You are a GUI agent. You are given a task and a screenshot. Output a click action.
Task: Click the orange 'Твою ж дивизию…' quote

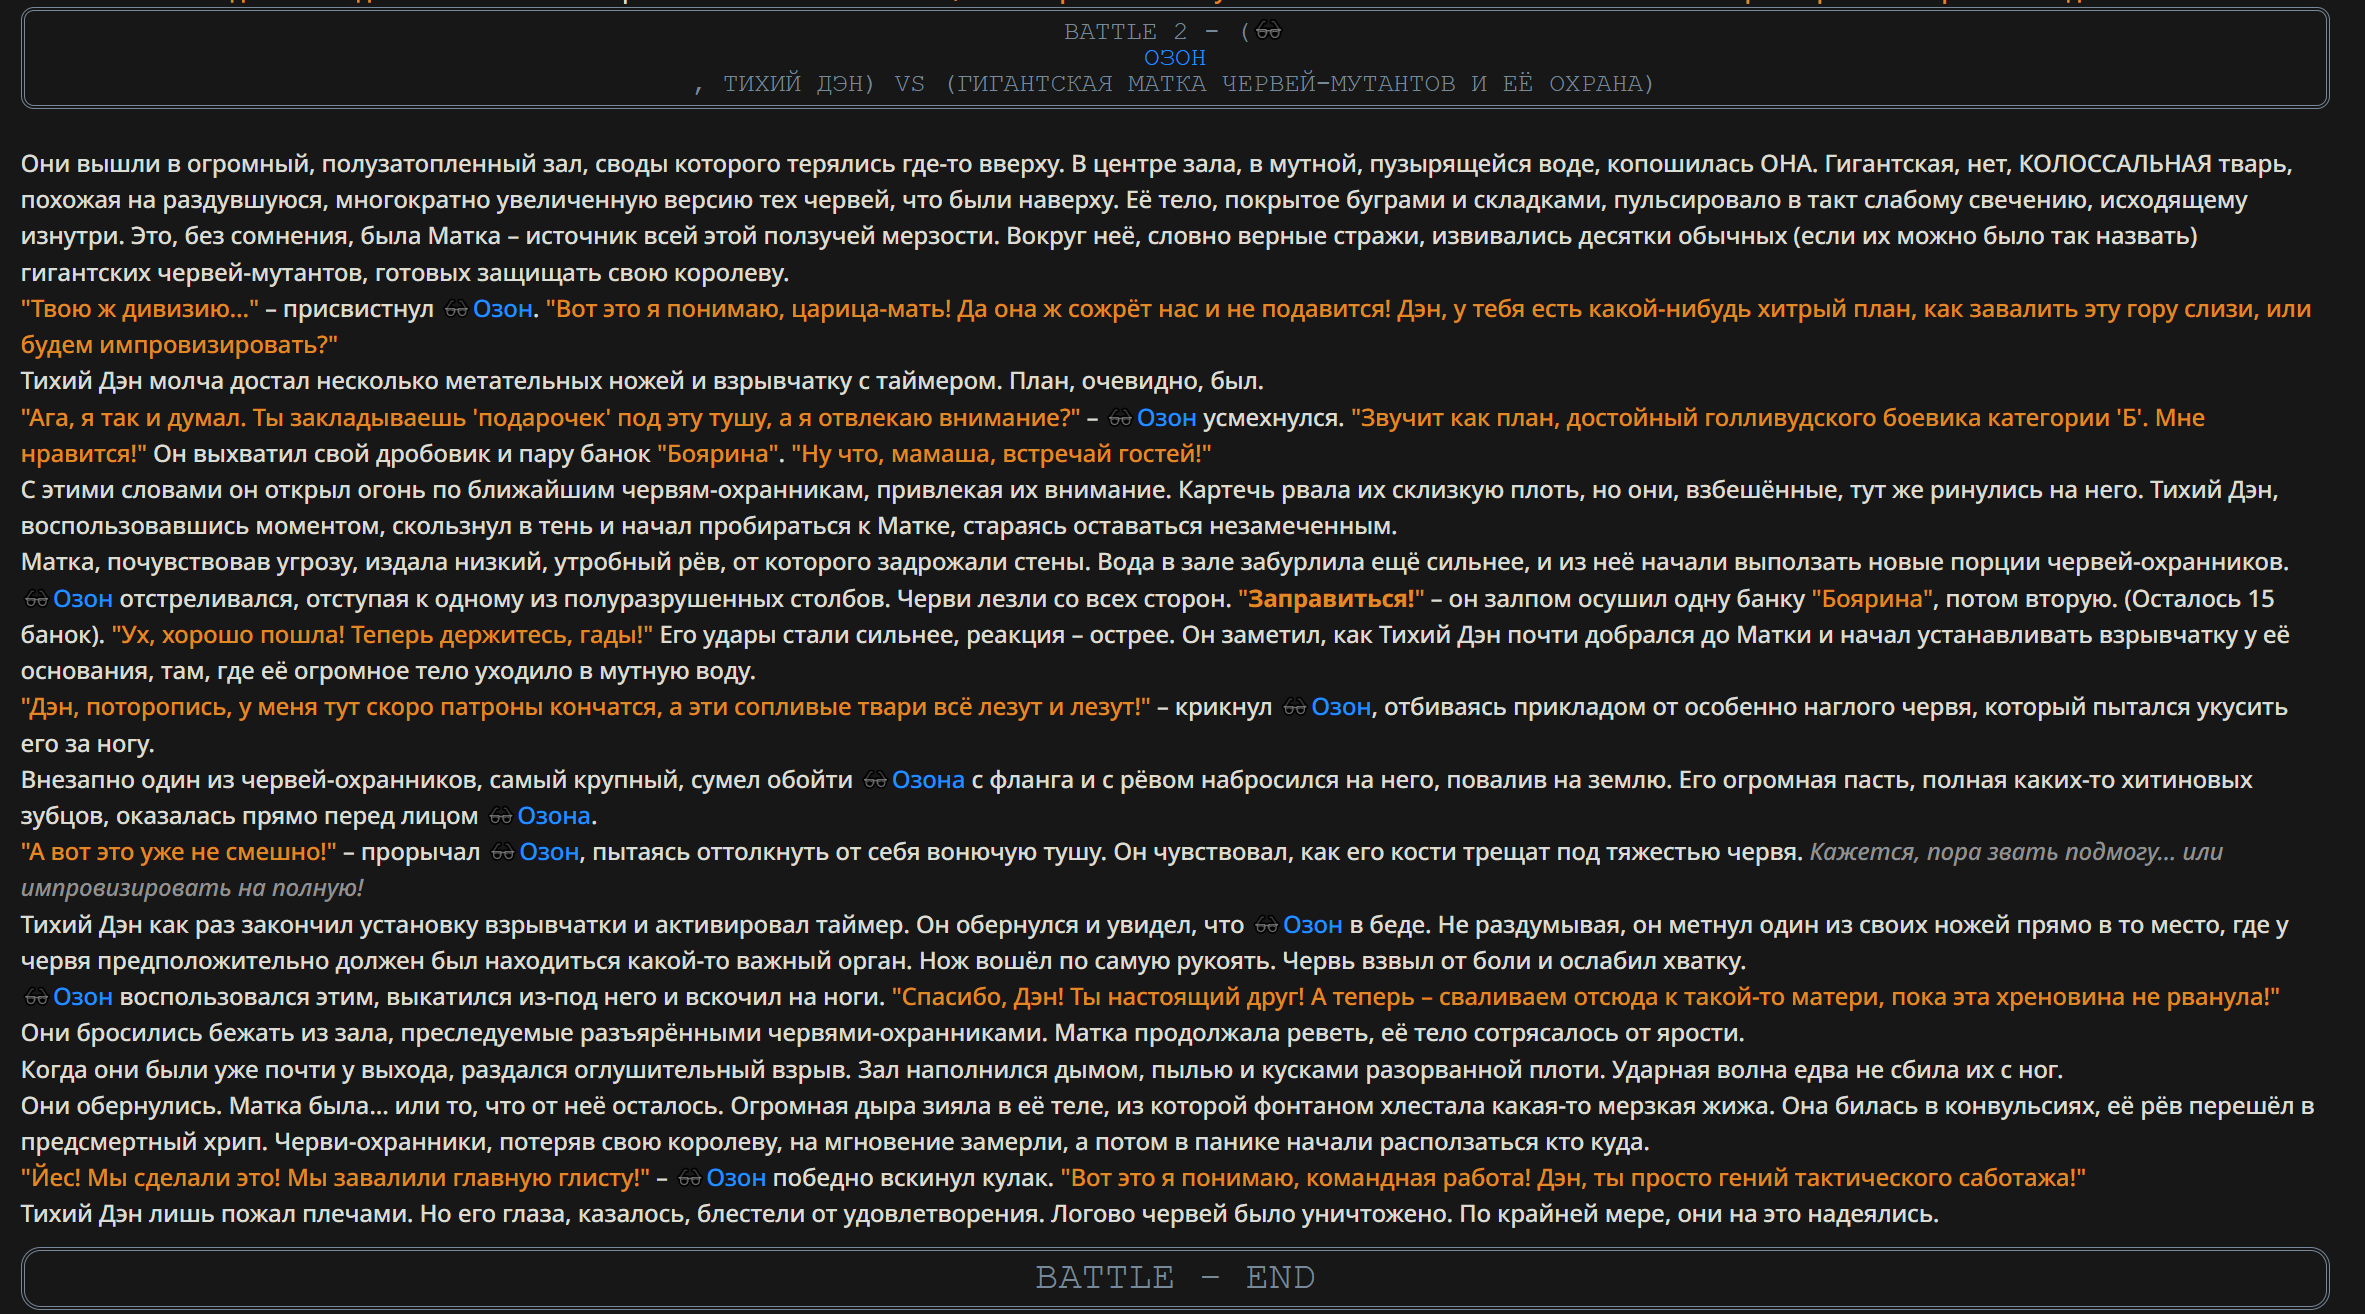[x=140, y=309]
